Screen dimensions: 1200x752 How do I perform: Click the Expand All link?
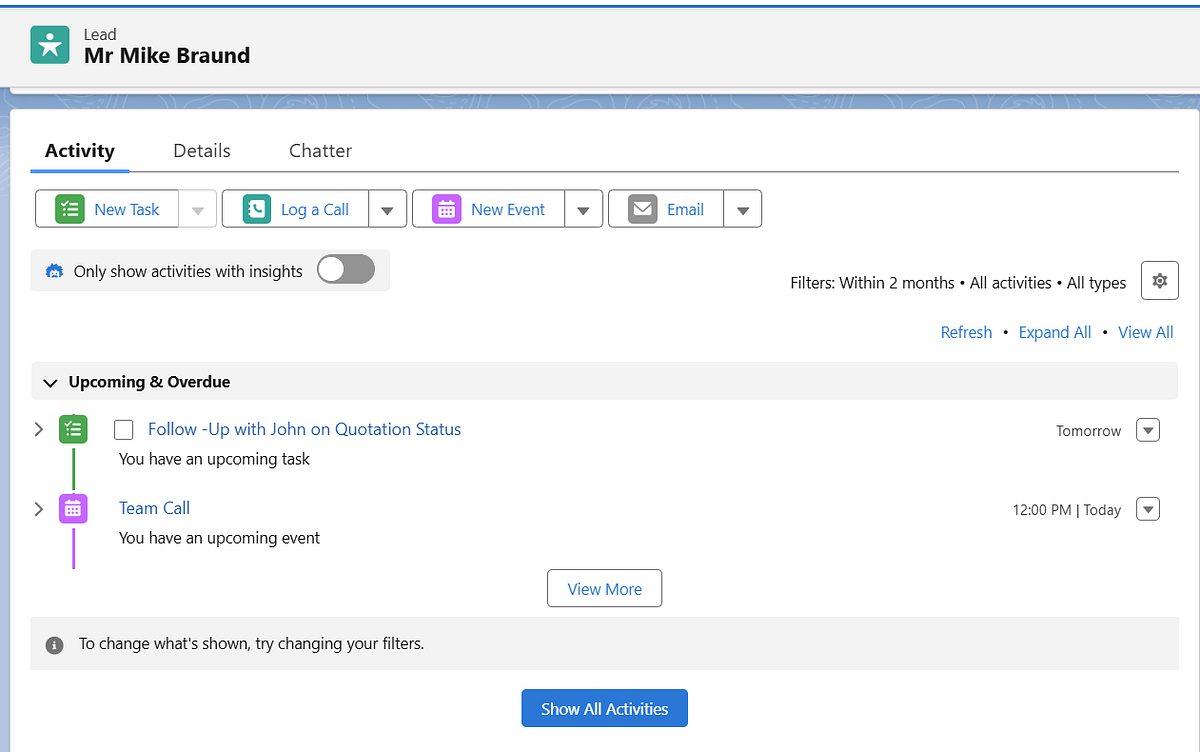[1054, 332]
